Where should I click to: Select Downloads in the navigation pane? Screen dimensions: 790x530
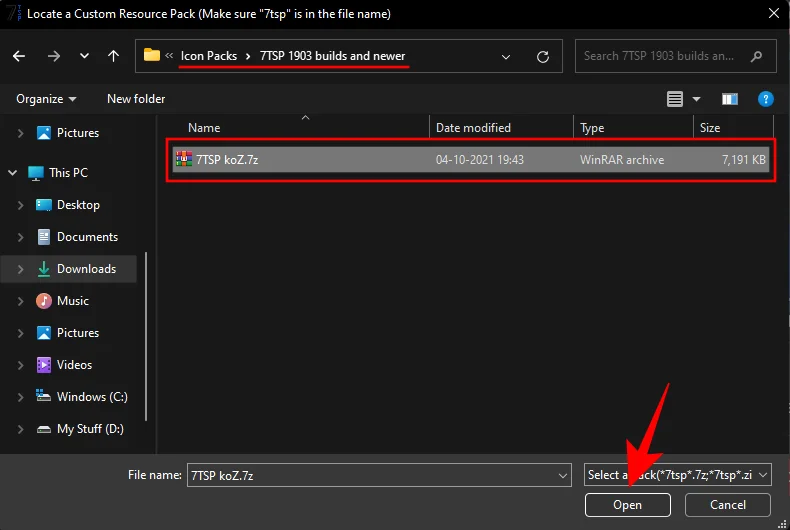click(x=86, y=269)
